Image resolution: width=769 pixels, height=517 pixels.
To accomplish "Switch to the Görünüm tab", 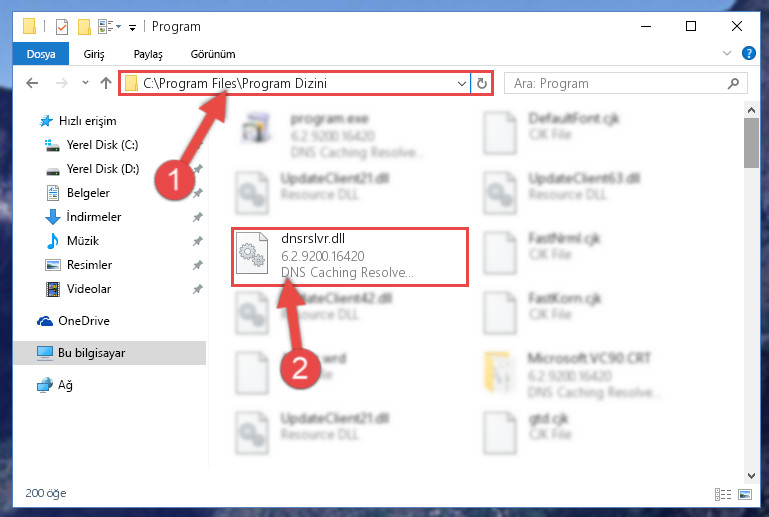I will point(213,54).
